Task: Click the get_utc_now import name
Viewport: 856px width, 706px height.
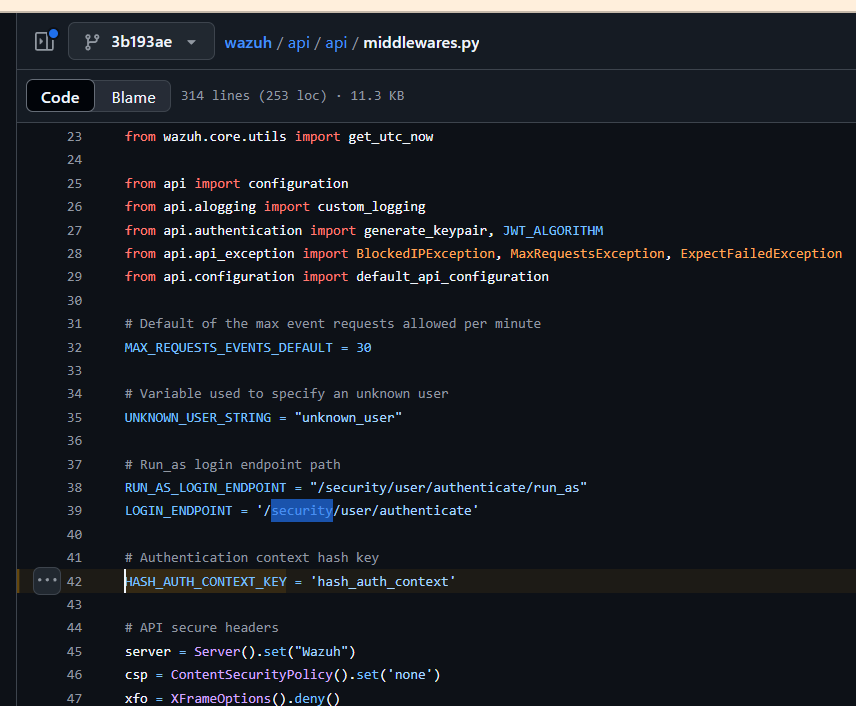Action: pyautogui.click(x=391, y=137)
